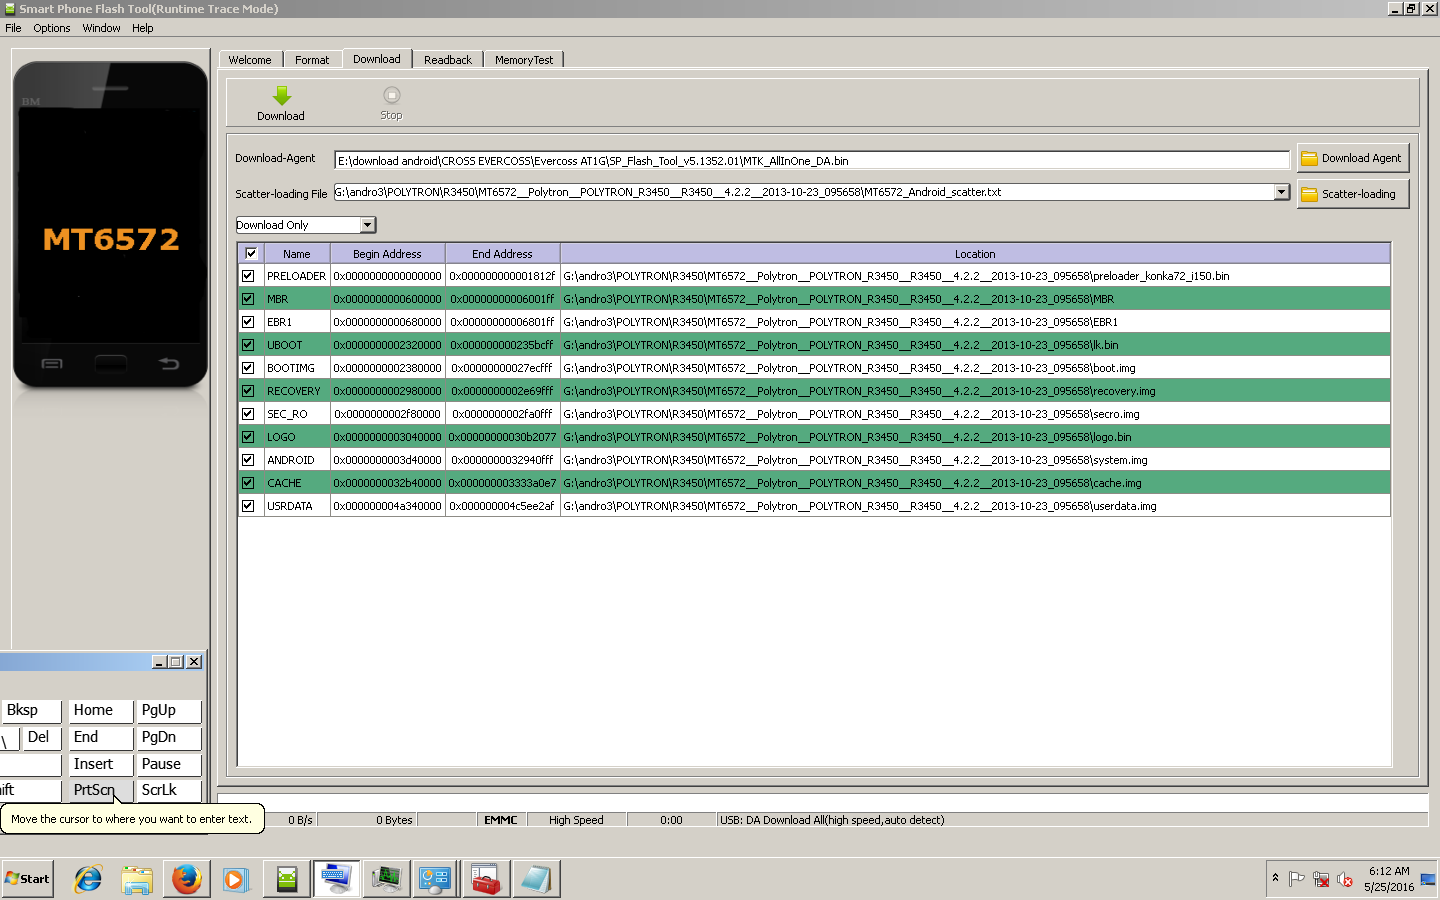This screenshot has width=1440, height=900.
Task: Open the Device Manager monitor taskbar icon
Action: tap(386, 879)
